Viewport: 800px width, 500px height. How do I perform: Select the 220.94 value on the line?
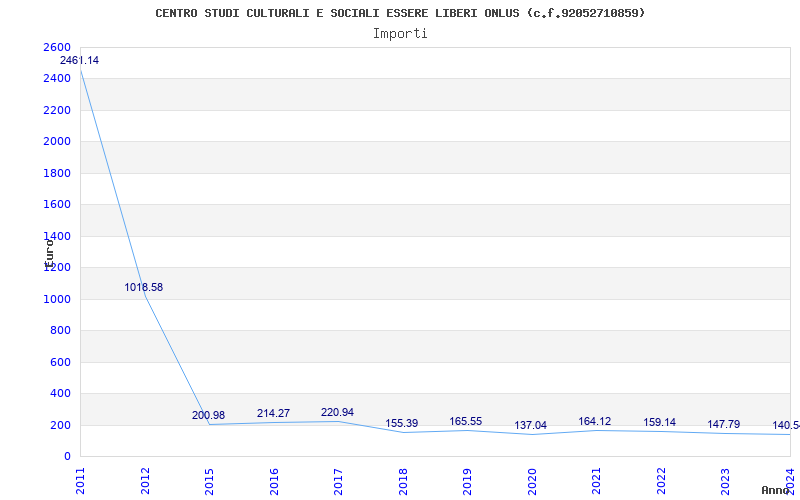coord(337,413)
